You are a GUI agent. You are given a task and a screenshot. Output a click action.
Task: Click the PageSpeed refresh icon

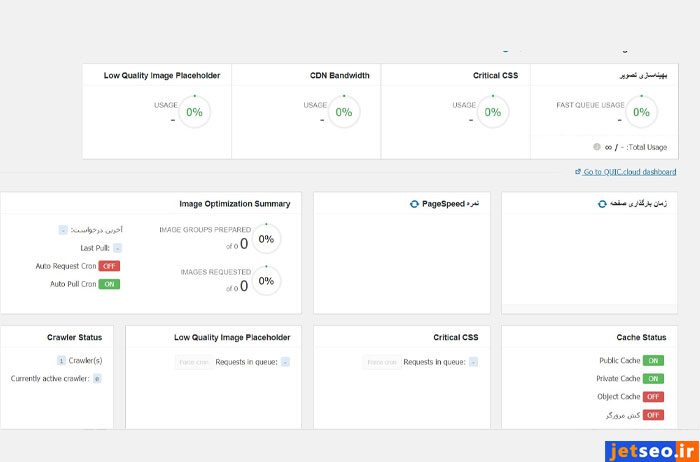click(415, 204)
